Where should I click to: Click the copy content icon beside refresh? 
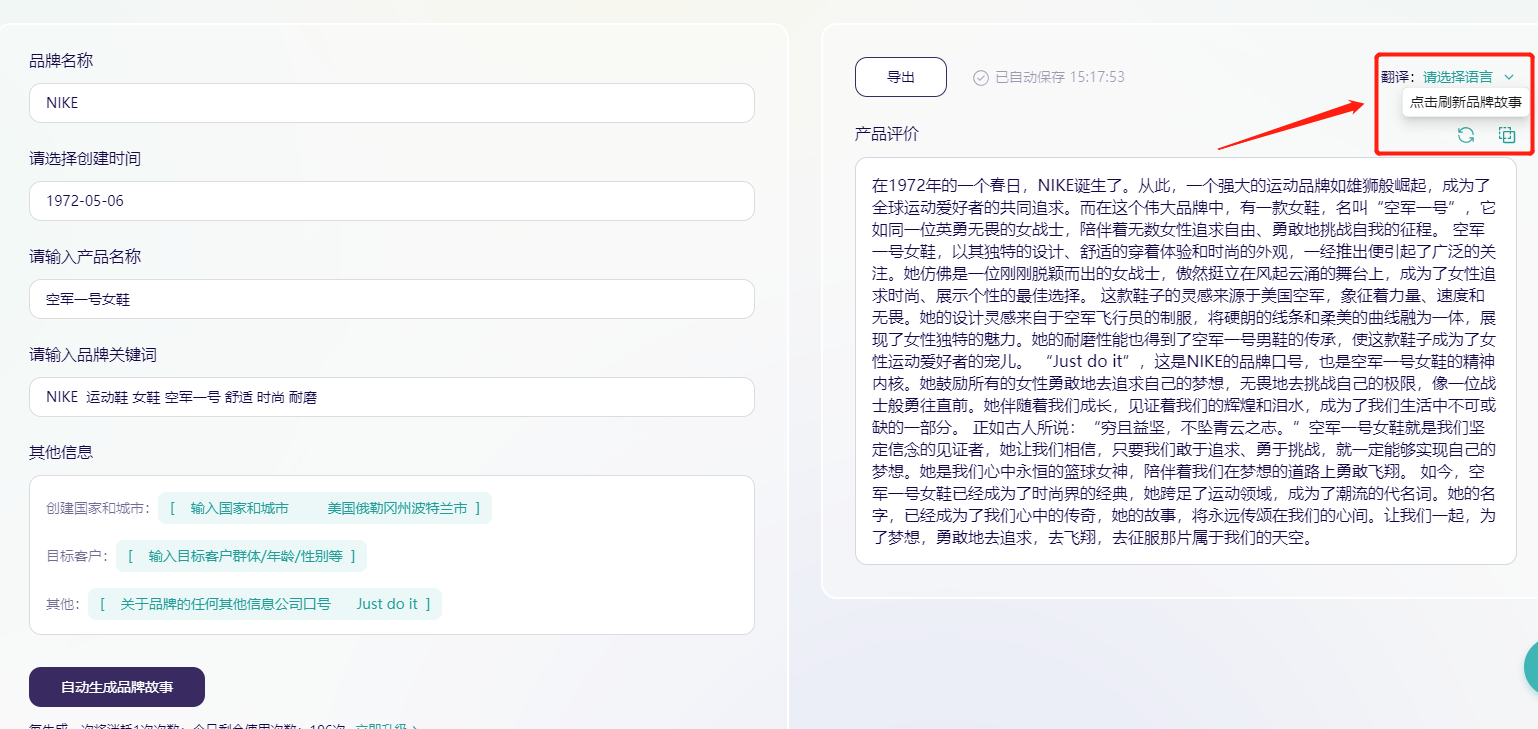click(1506, 135)
